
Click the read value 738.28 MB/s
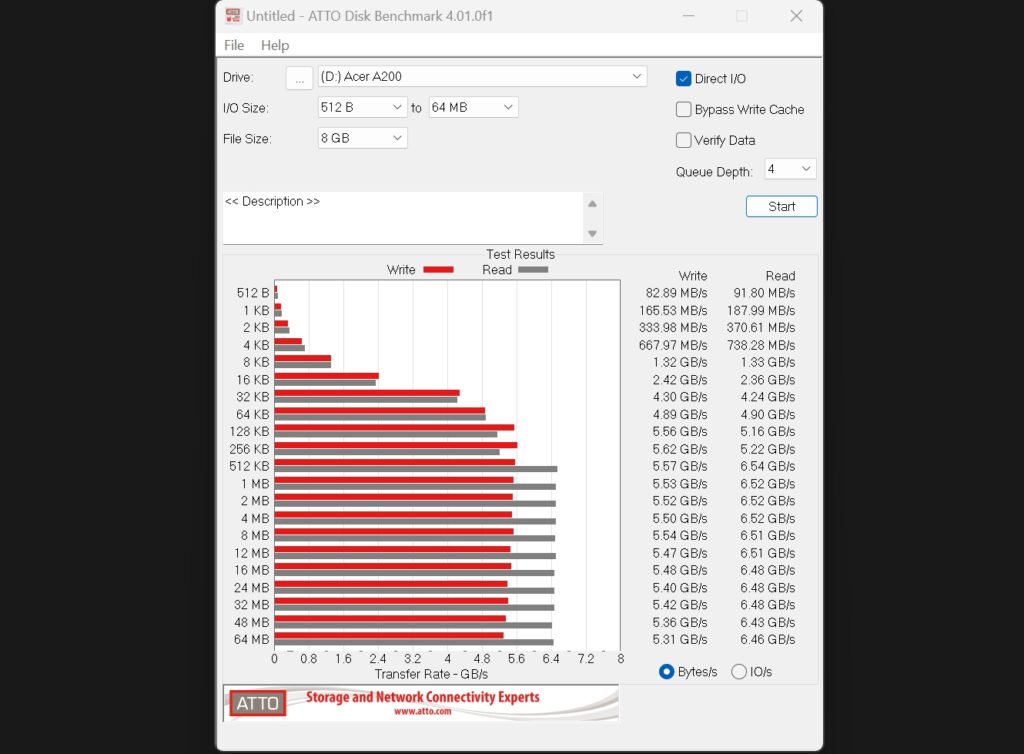[x=761, y=345]
